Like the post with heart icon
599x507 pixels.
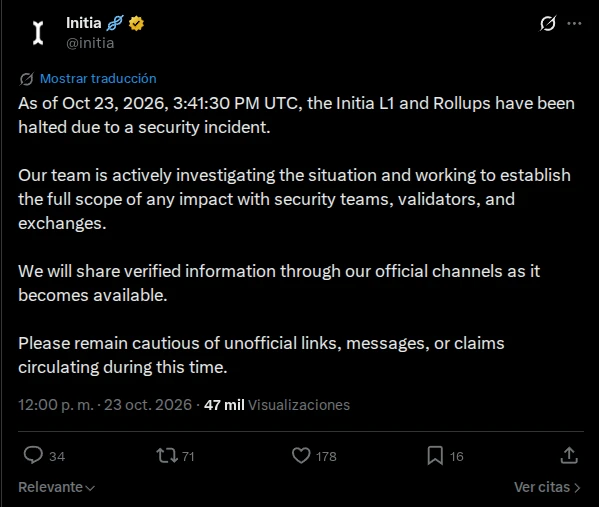point(301,455)
